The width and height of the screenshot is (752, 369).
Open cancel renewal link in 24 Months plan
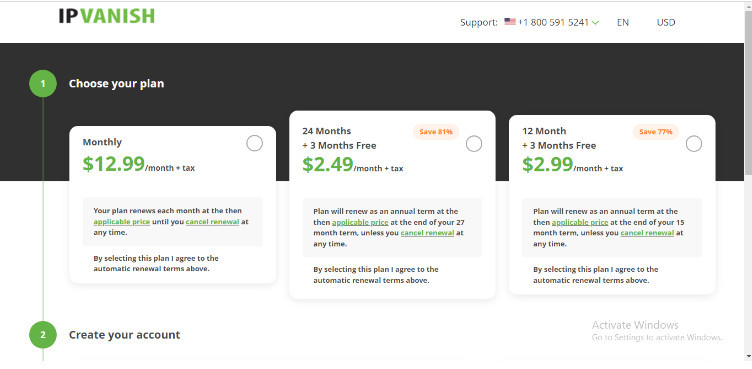pyautogui.click(x=427, y=233)
